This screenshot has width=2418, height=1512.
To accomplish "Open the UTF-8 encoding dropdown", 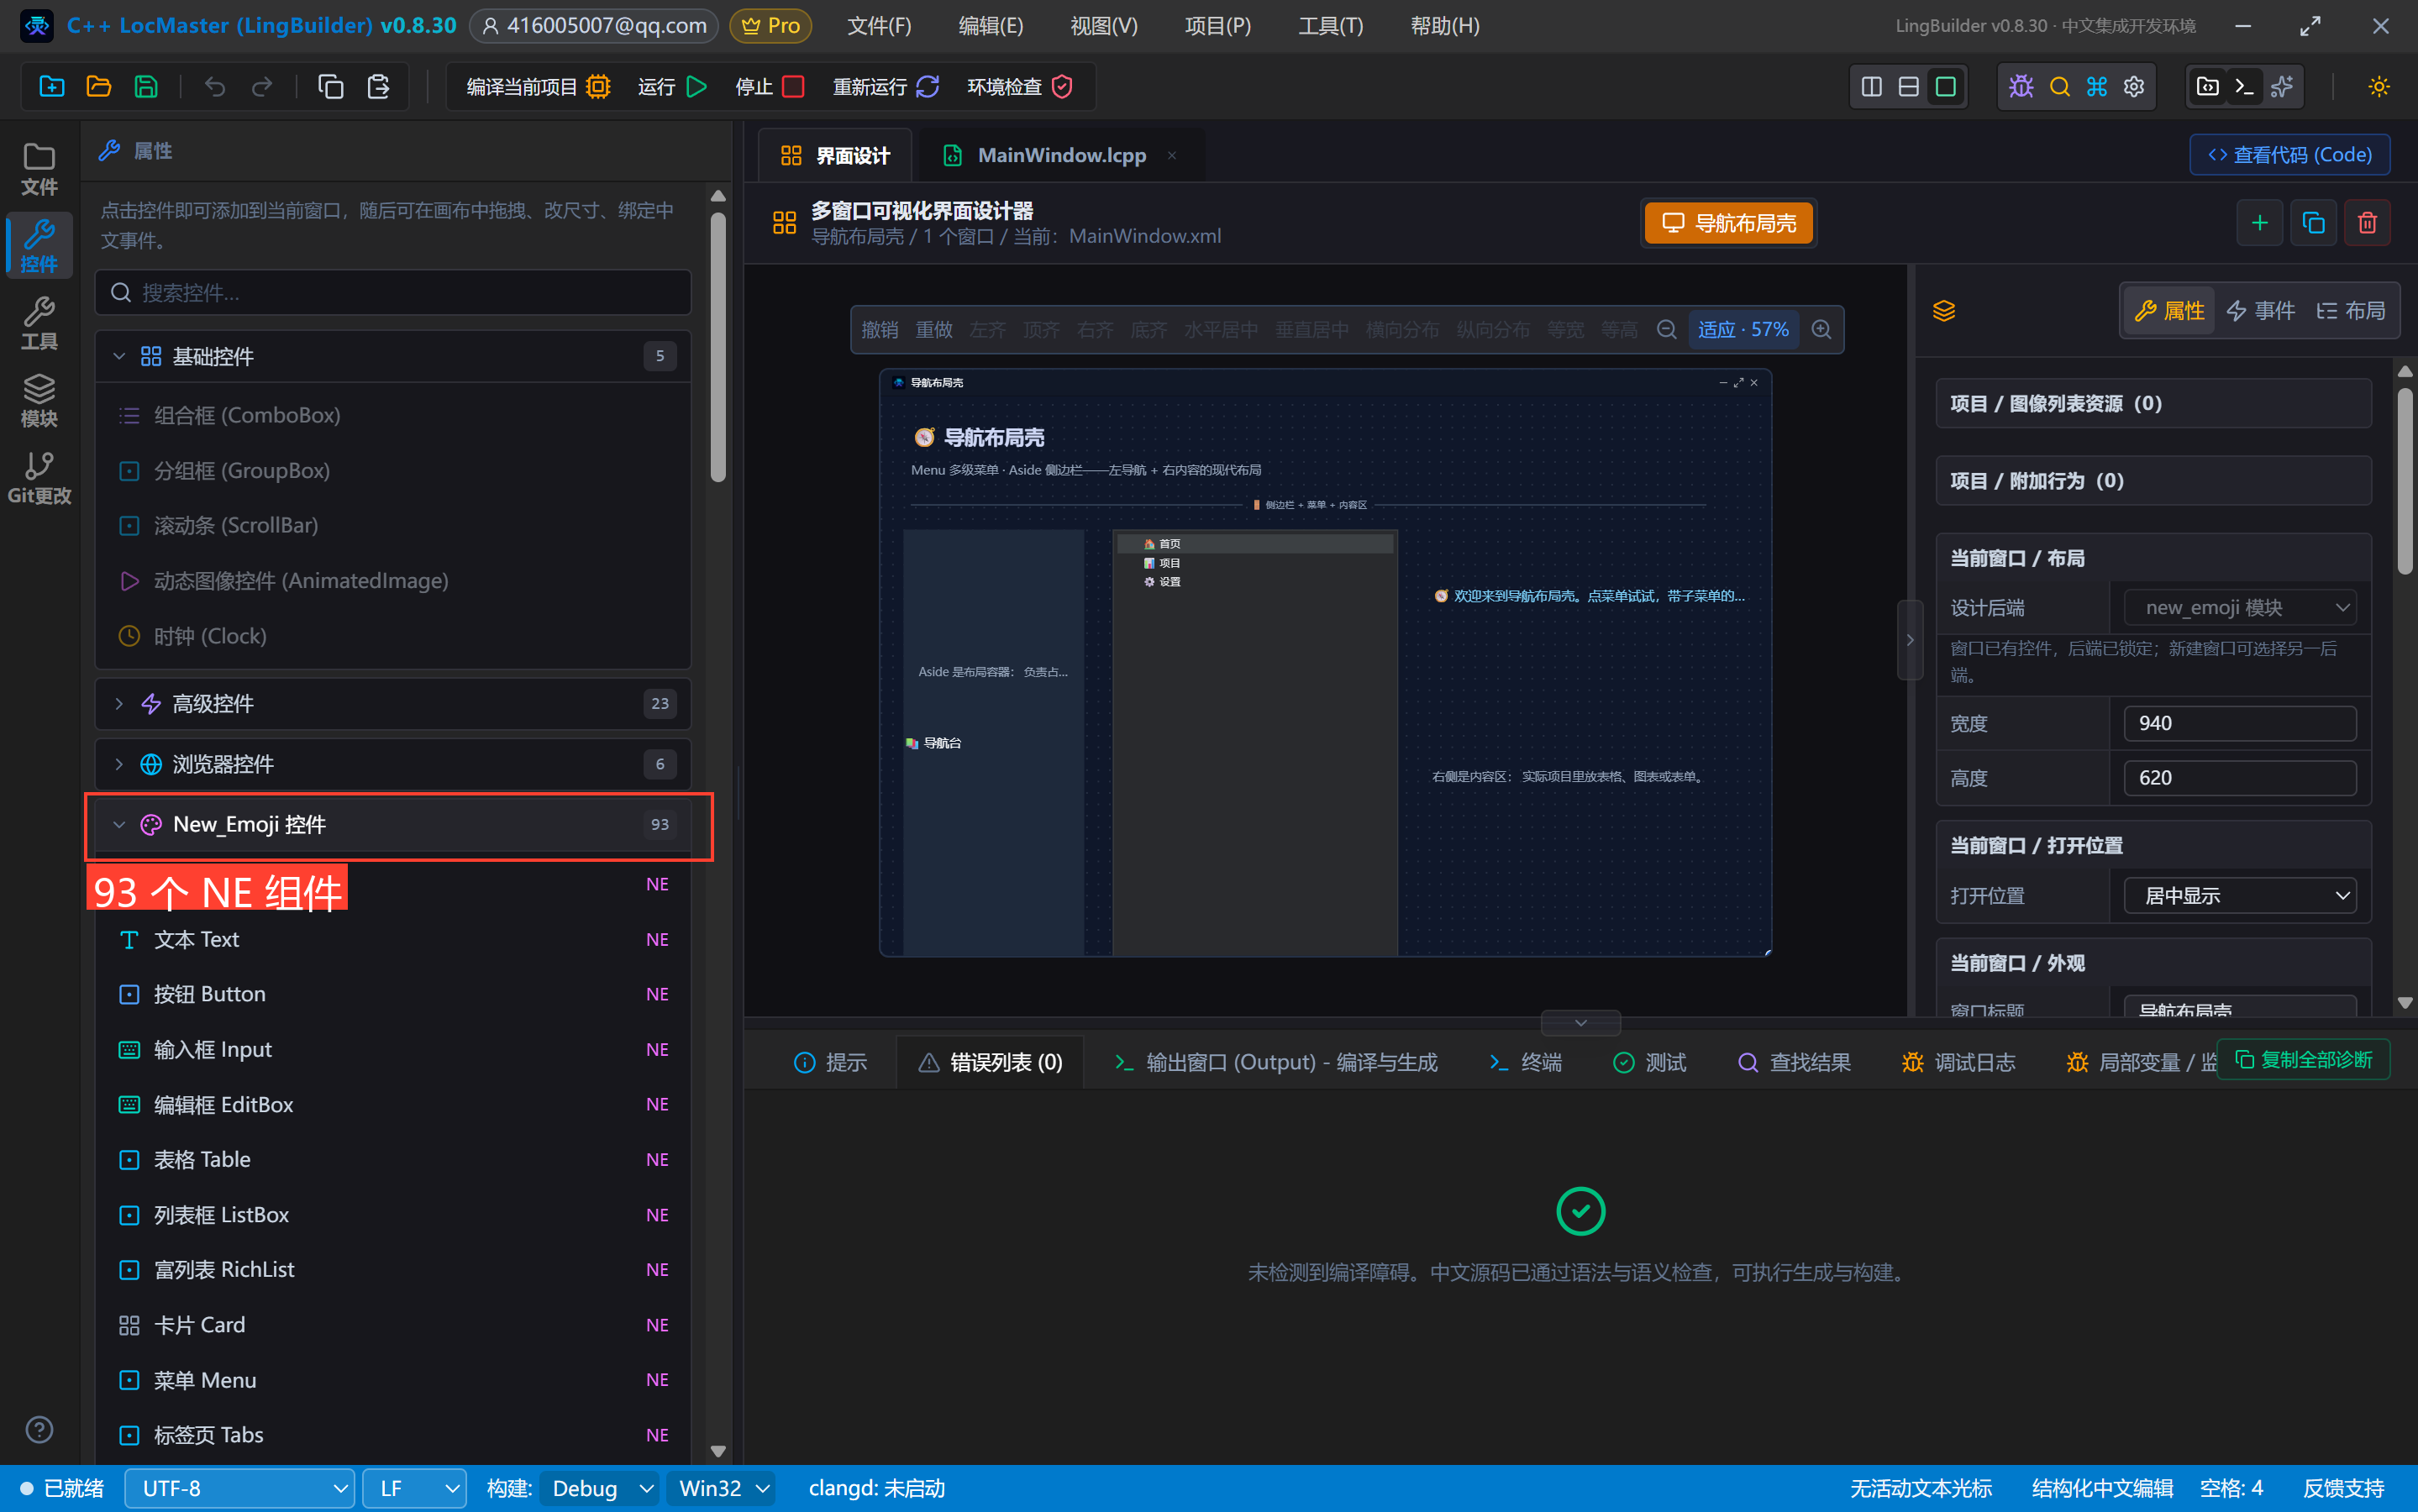I will [239, 1488].
